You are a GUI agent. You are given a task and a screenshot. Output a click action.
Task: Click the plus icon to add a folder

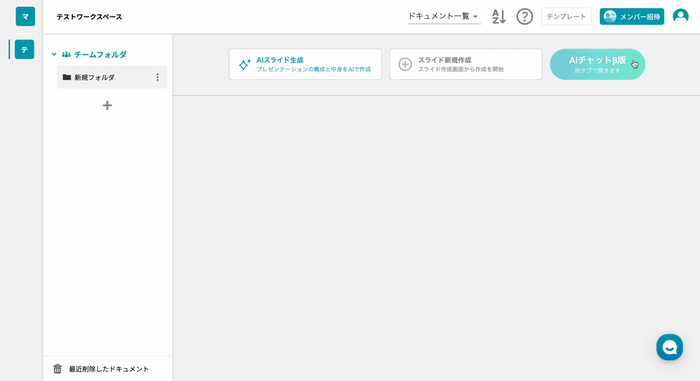click(107, 105)
